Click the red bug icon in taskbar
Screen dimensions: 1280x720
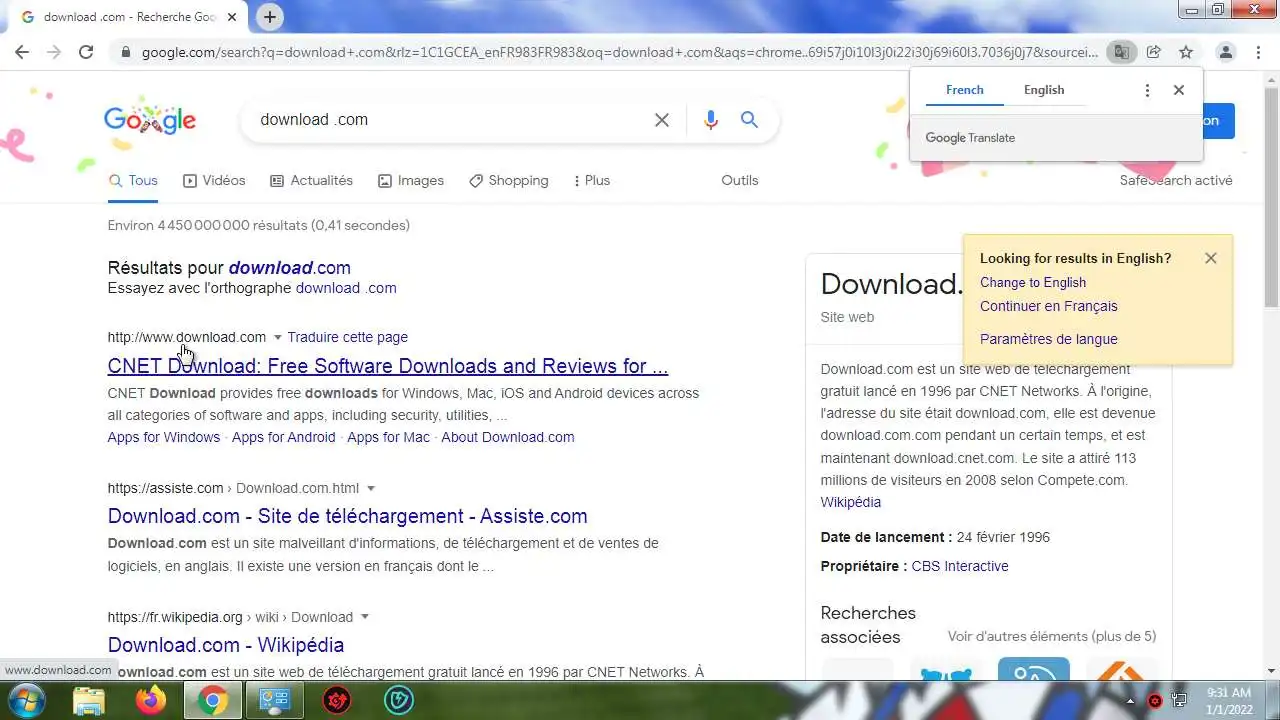337,701
